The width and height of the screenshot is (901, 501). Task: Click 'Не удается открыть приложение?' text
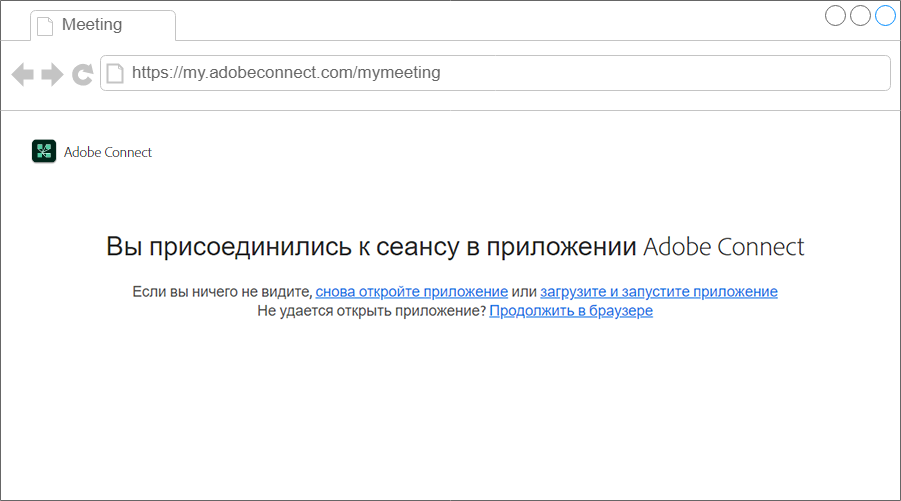372,311
